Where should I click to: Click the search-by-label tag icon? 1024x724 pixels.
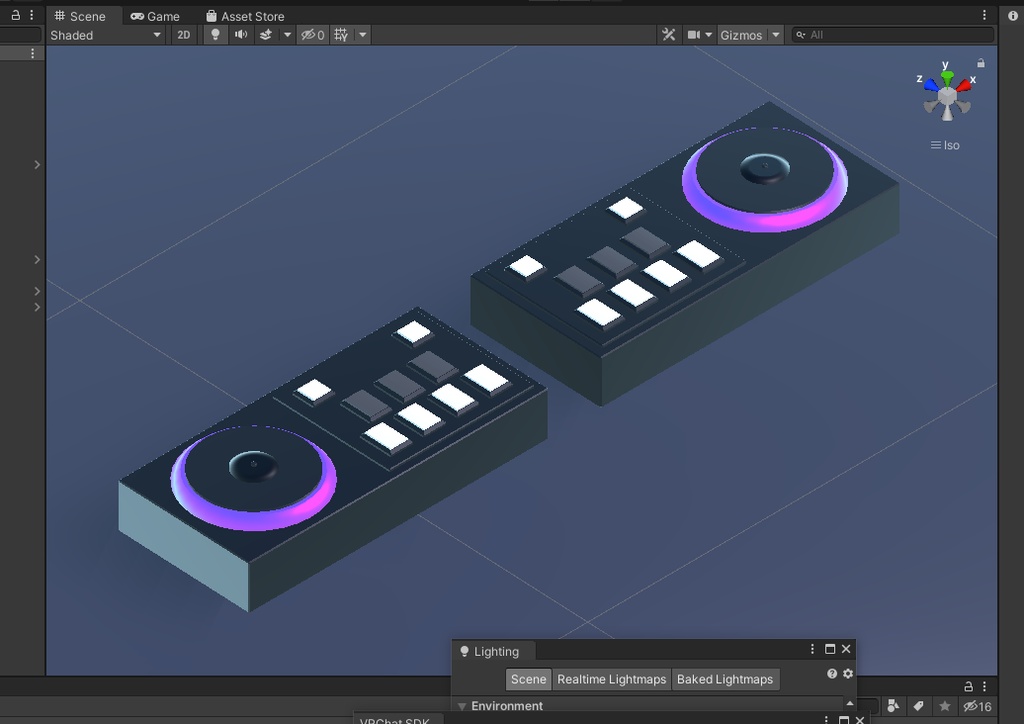(919, 706)
